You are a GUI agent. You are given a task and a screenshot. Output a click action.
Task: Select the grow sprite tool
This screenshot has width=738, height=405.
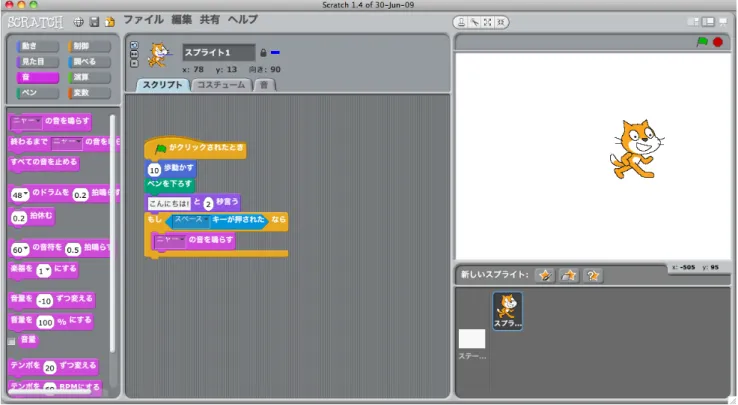(488, 22)
